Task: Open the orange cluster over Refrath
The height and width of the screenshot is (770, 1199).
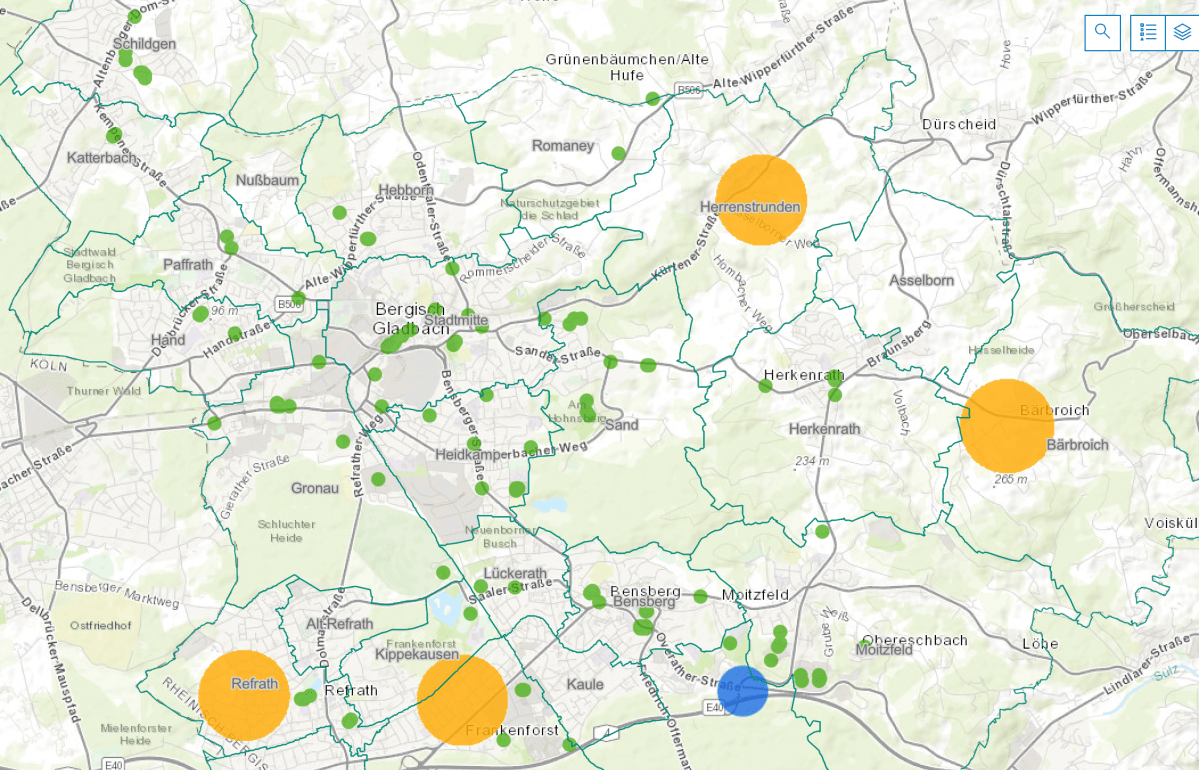Action: 244,695
